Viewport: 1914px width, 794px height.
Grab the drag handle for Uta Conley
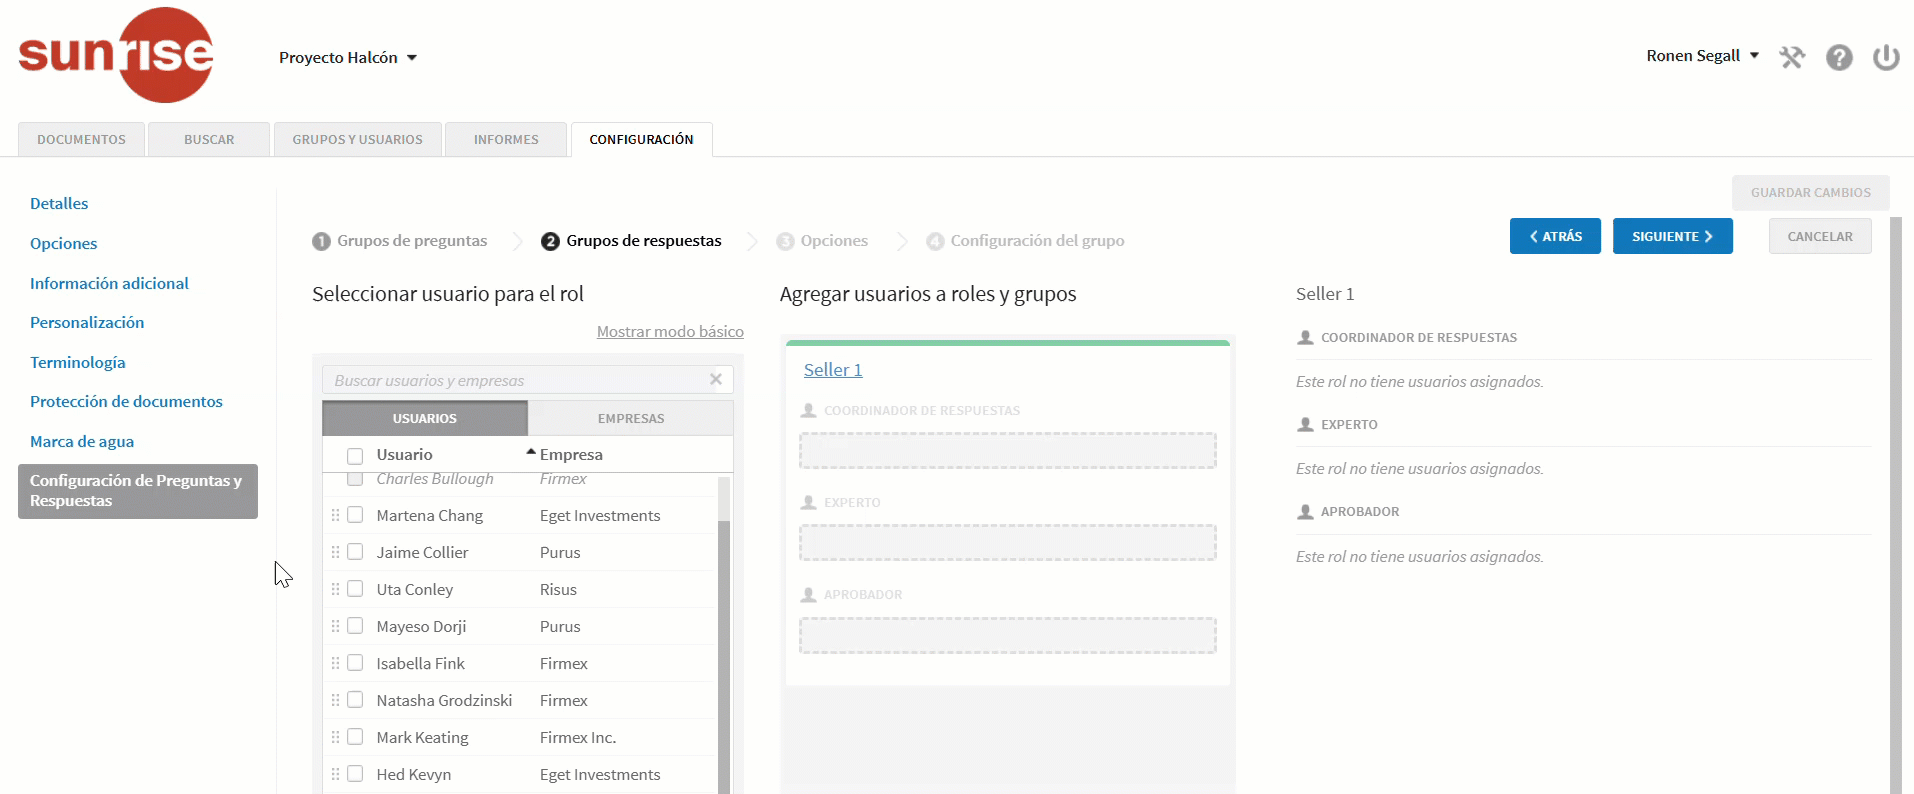(x=335, y=589)
